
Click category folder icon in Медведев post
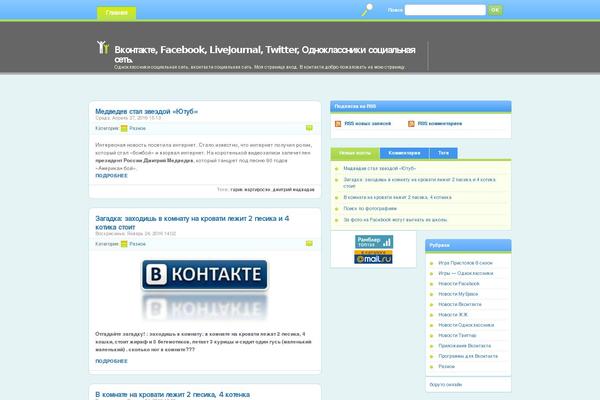tap(124, 128)
